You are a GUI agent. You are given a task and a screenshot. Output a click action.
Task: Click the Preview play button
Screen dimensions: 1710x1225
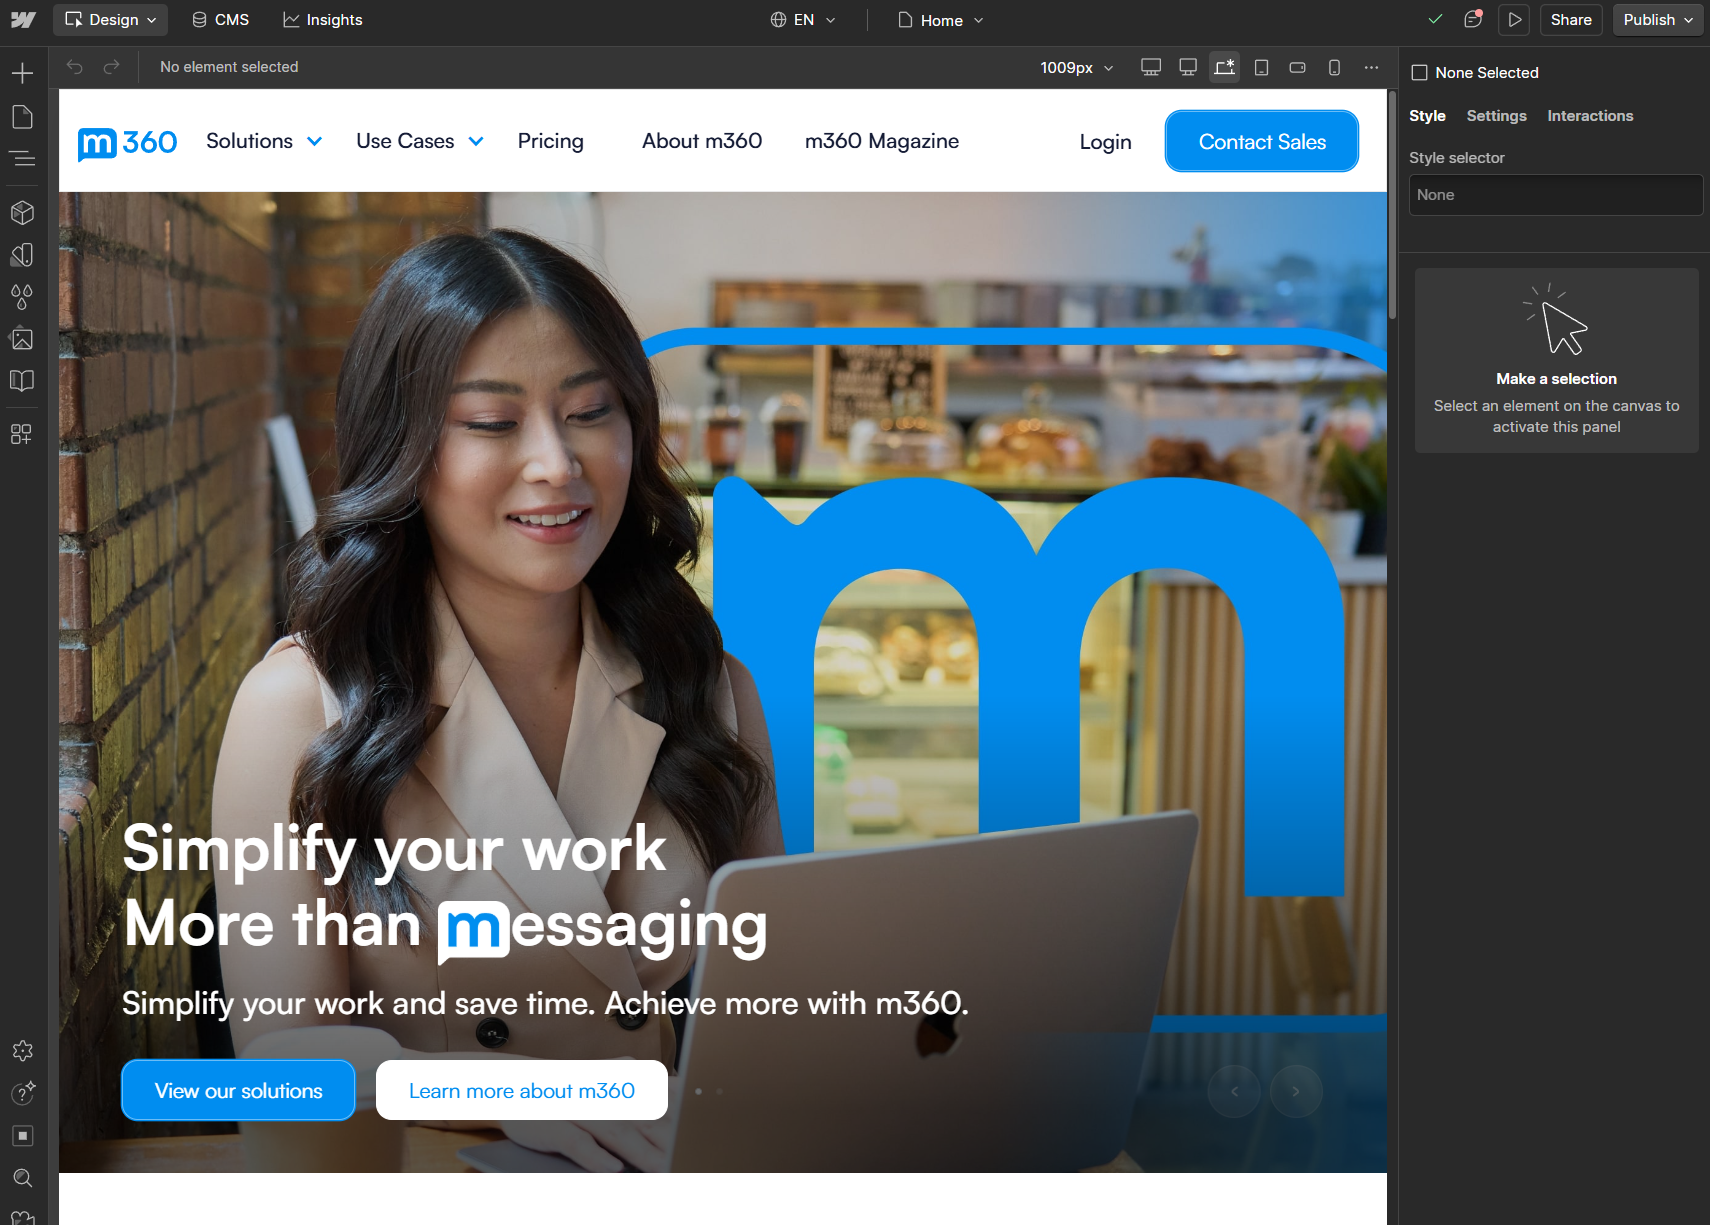point(1515,20)
